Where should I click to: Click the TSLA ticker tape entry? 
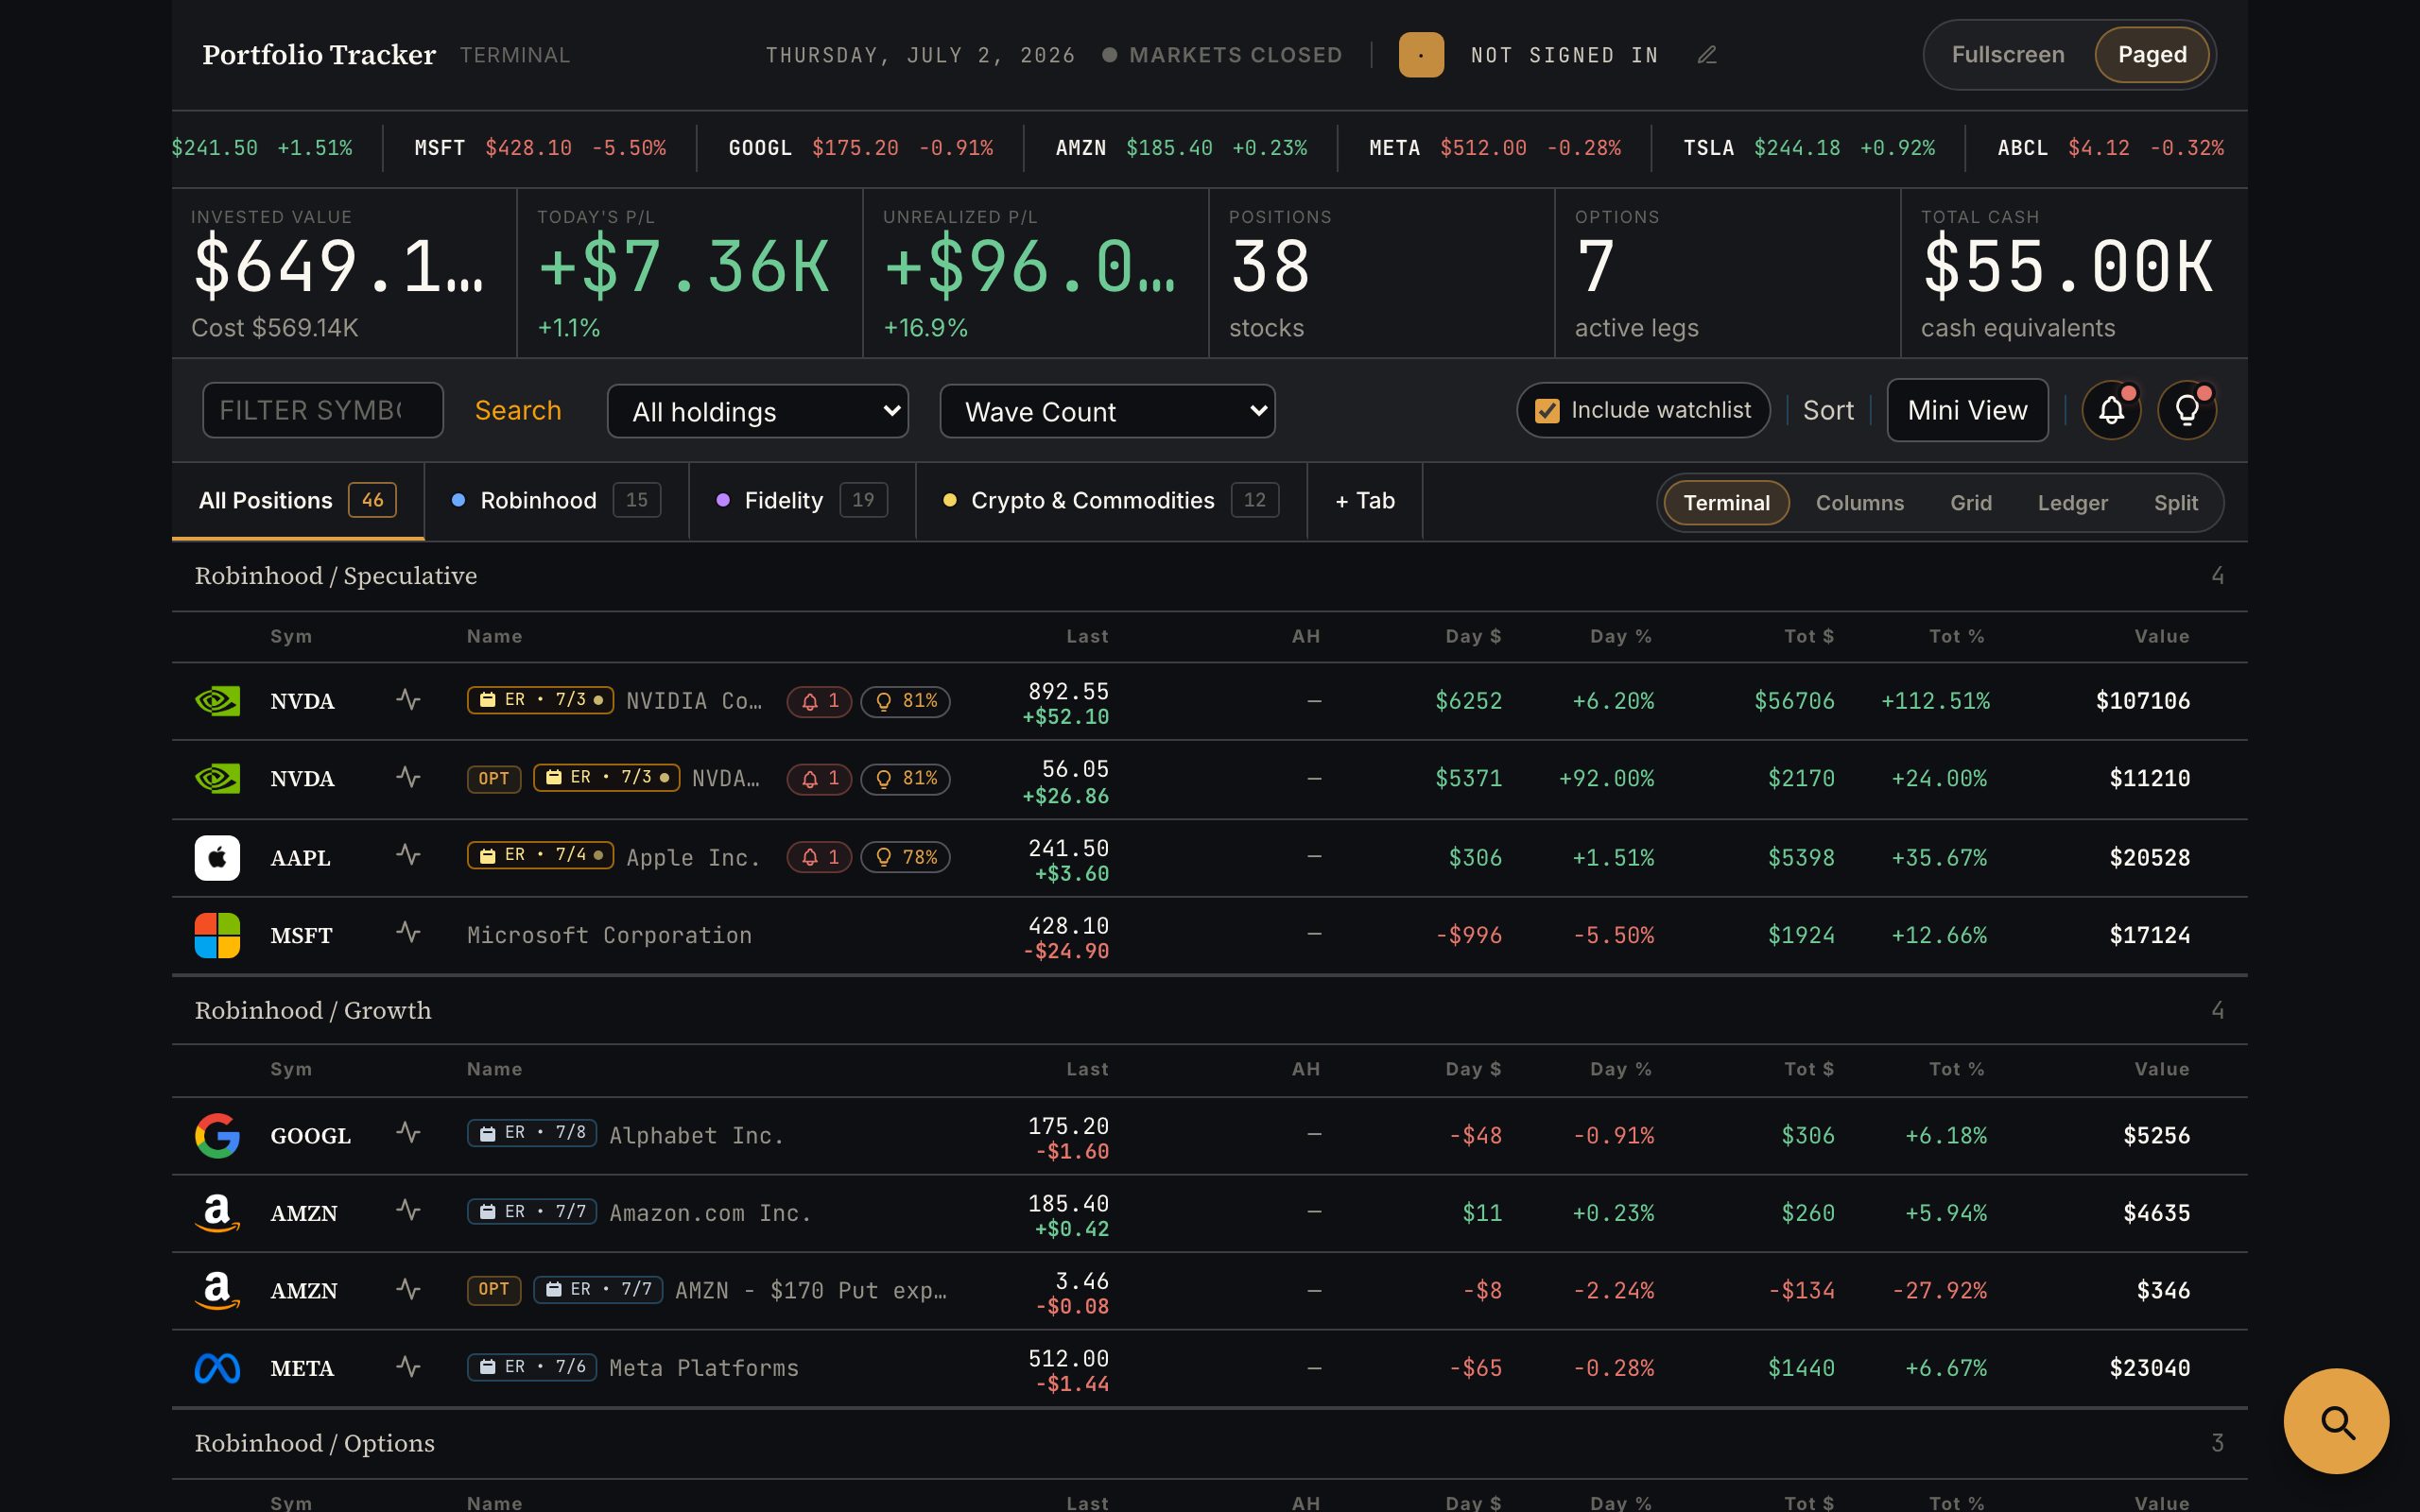pyautogui.click(x=1808, y=148)
